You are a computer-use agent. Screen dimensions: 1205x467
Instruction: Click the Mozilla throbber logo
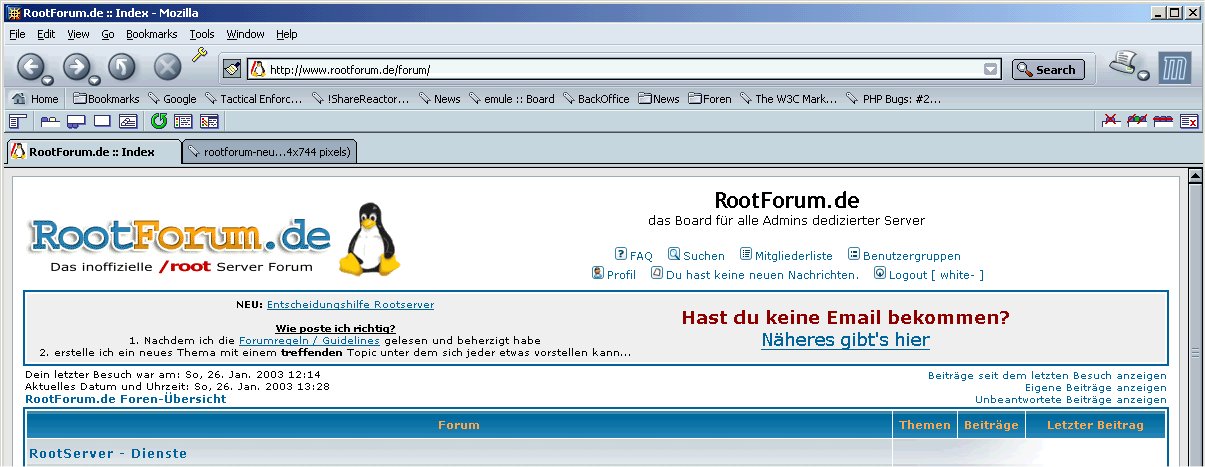tap(1176, 69)
